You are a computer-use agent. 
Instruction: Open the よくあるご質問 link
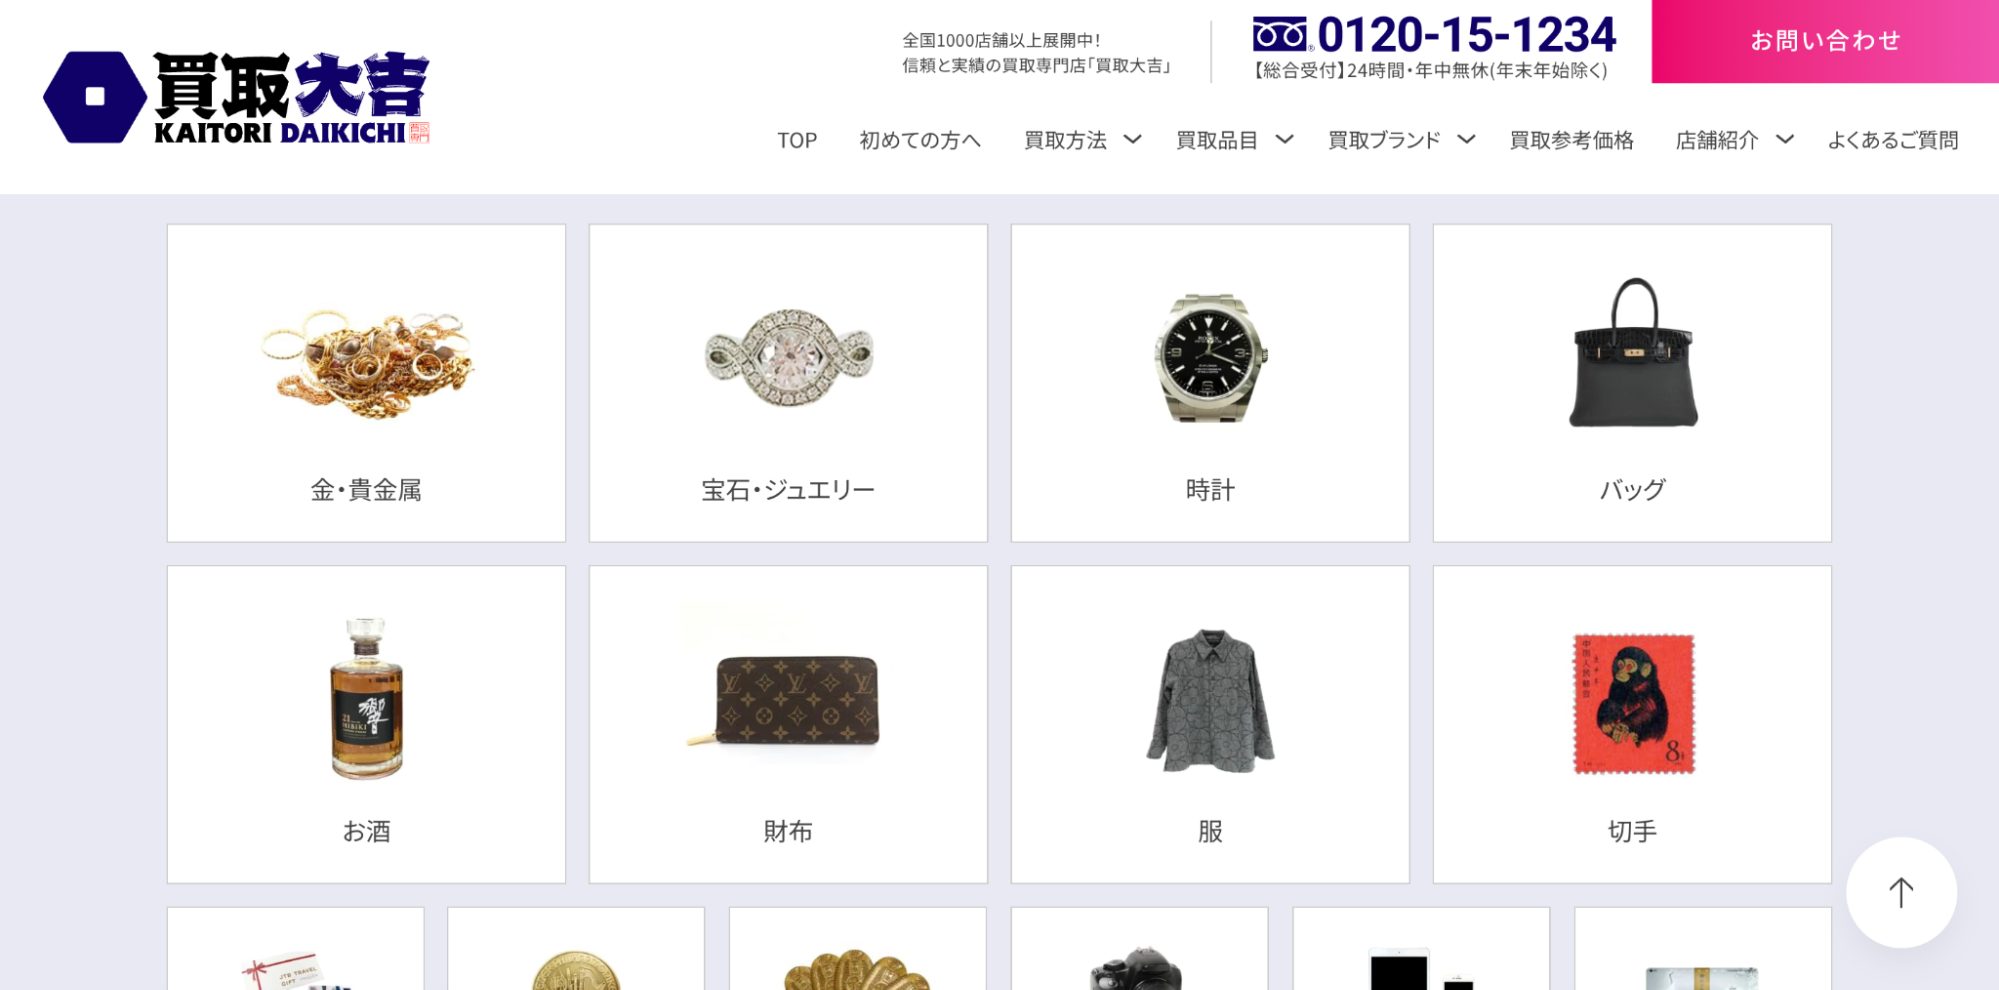tap(1892, 140)
